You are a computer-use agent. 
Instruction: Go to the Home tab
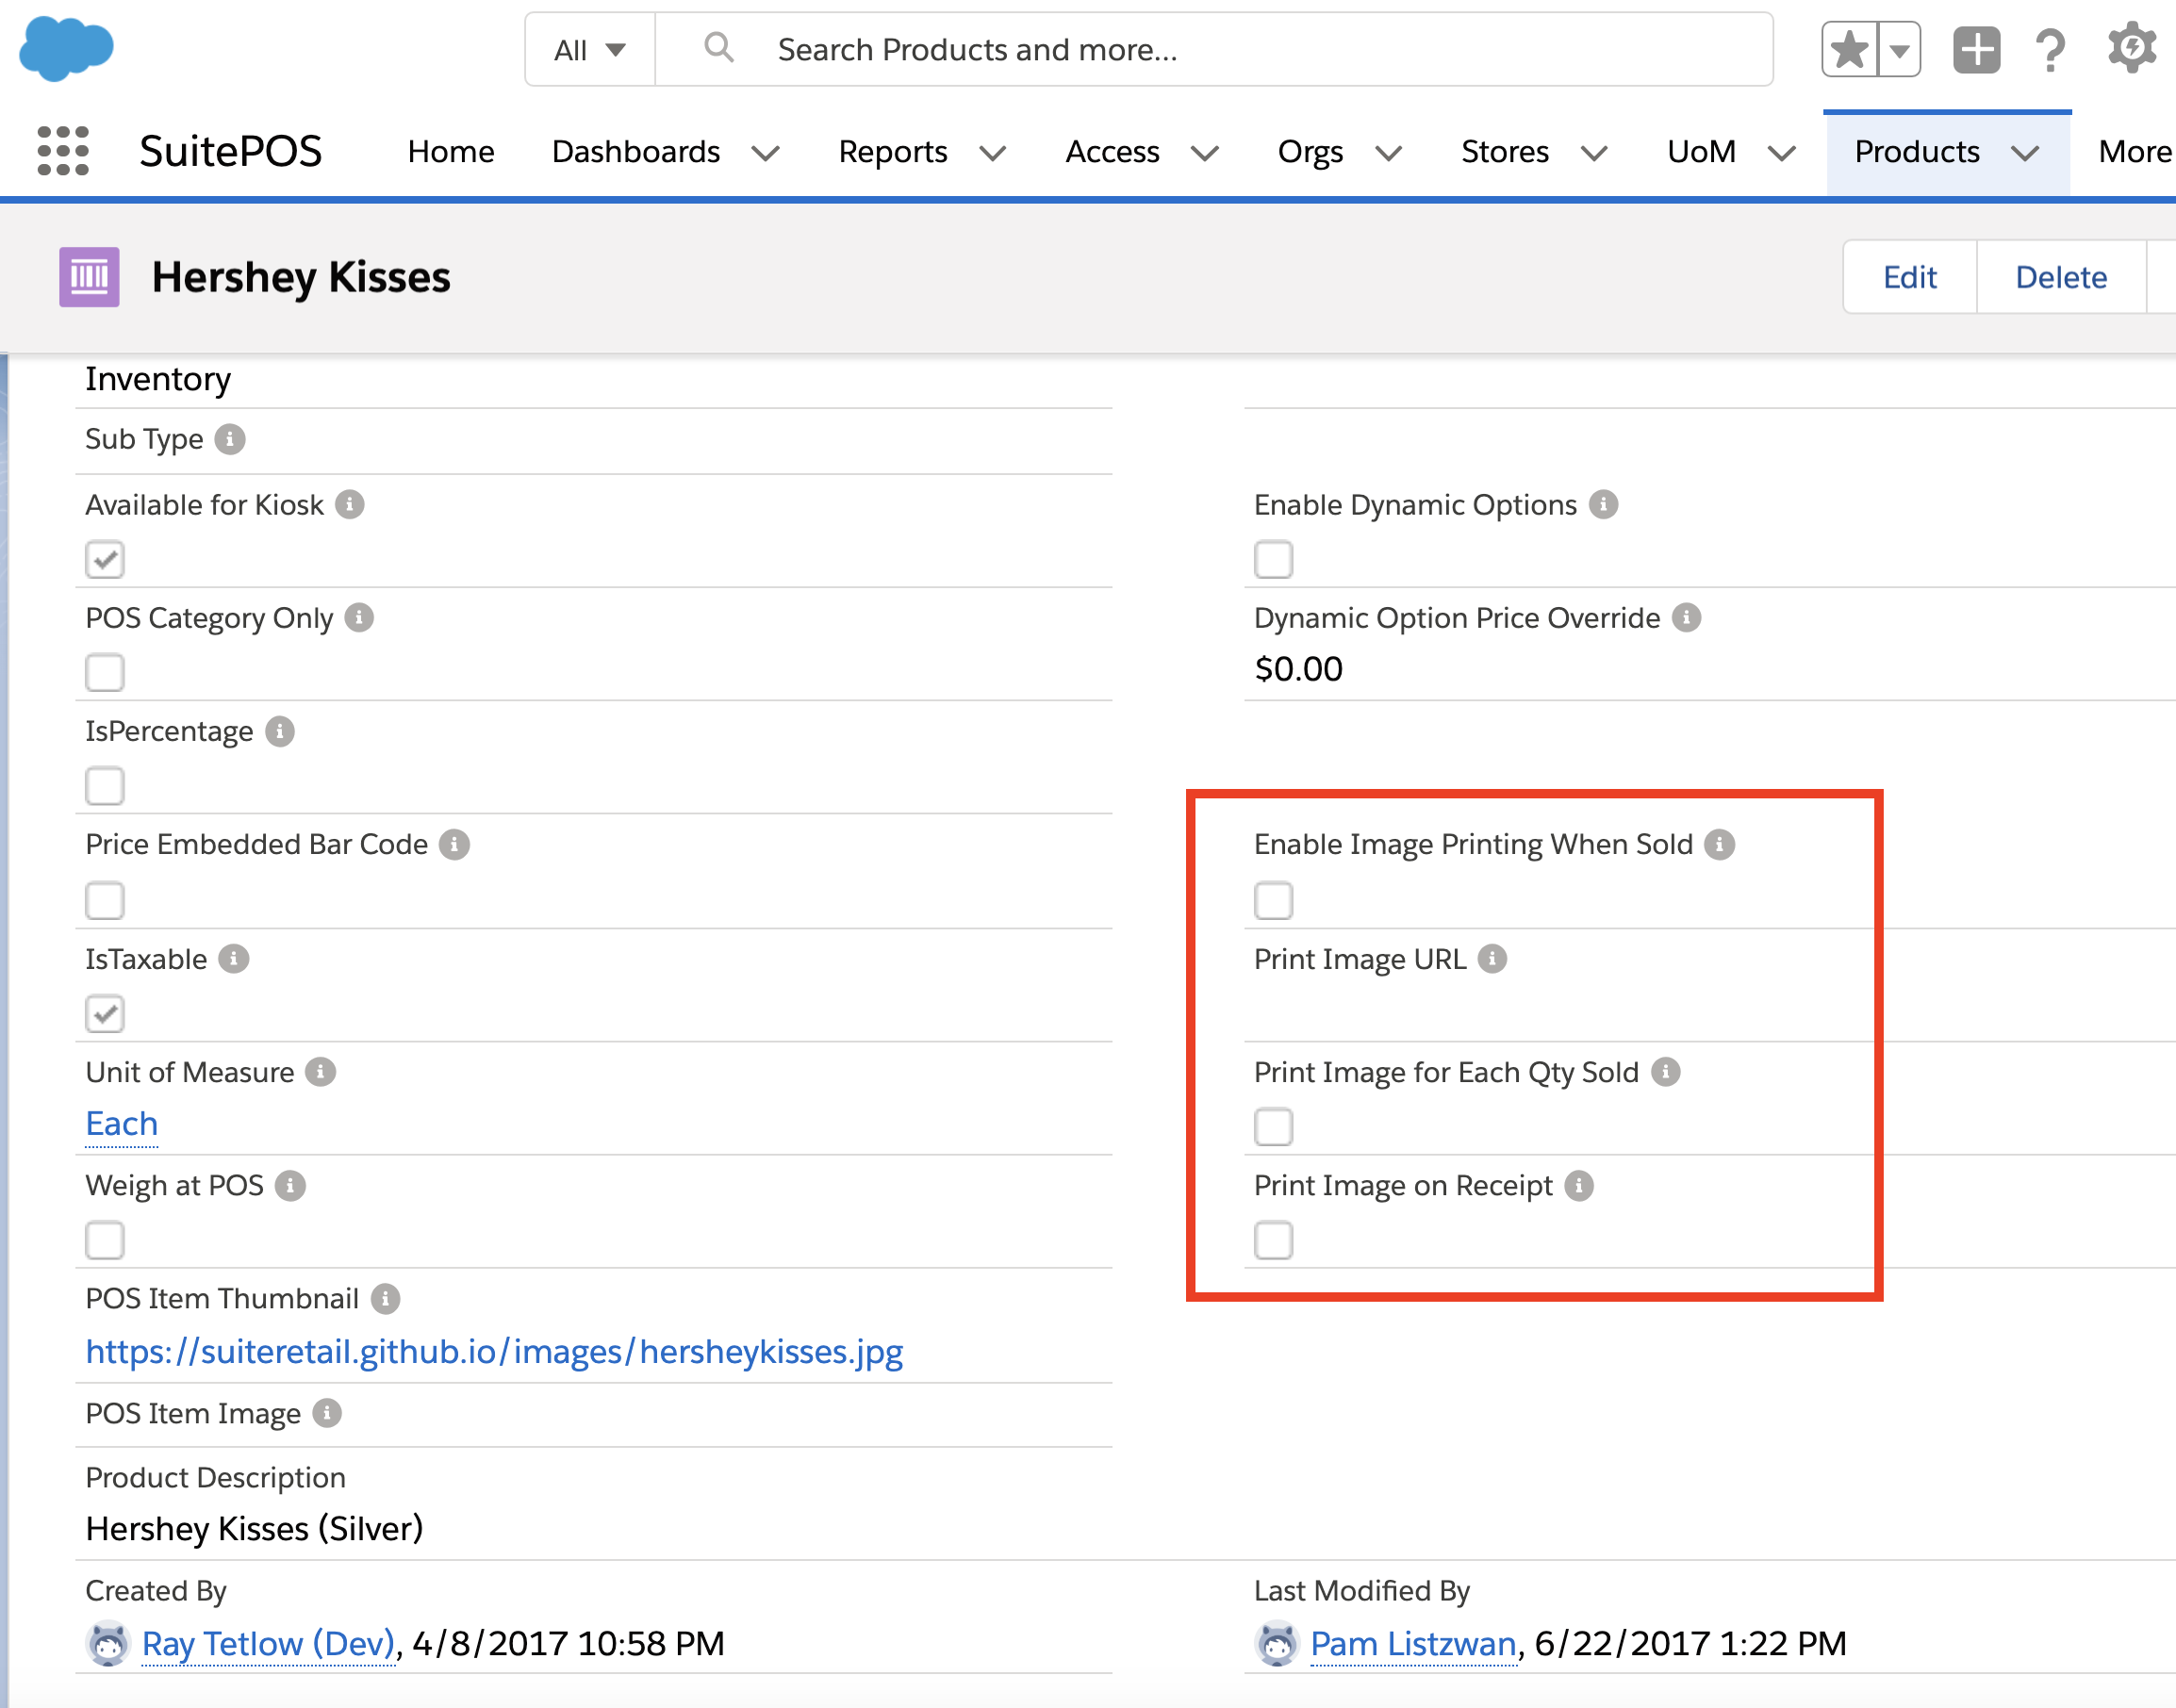[x=450, y=151]
